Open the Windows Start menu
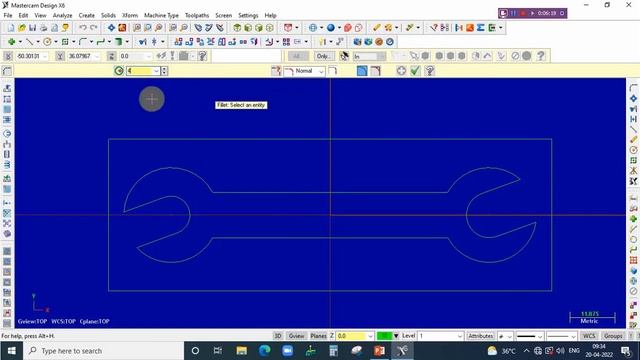Screen dimensions: 640x360 point(11,351)
